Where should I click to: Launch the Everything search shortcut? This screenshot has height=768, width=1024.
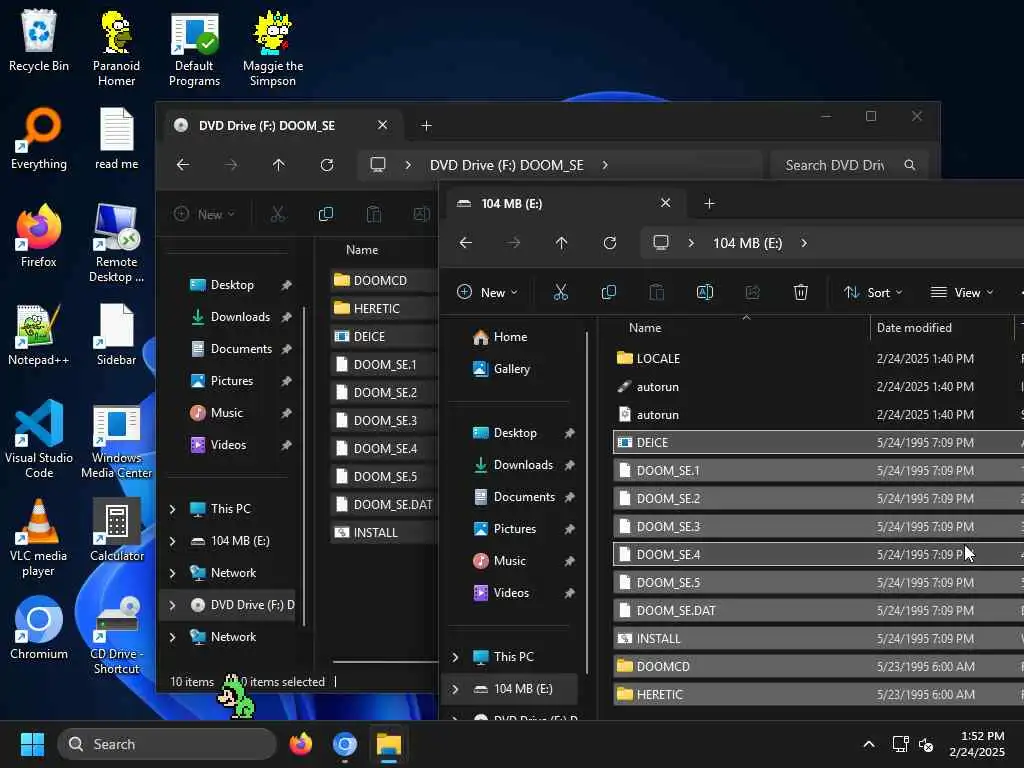pyautogui.click(x=39, y=139)
